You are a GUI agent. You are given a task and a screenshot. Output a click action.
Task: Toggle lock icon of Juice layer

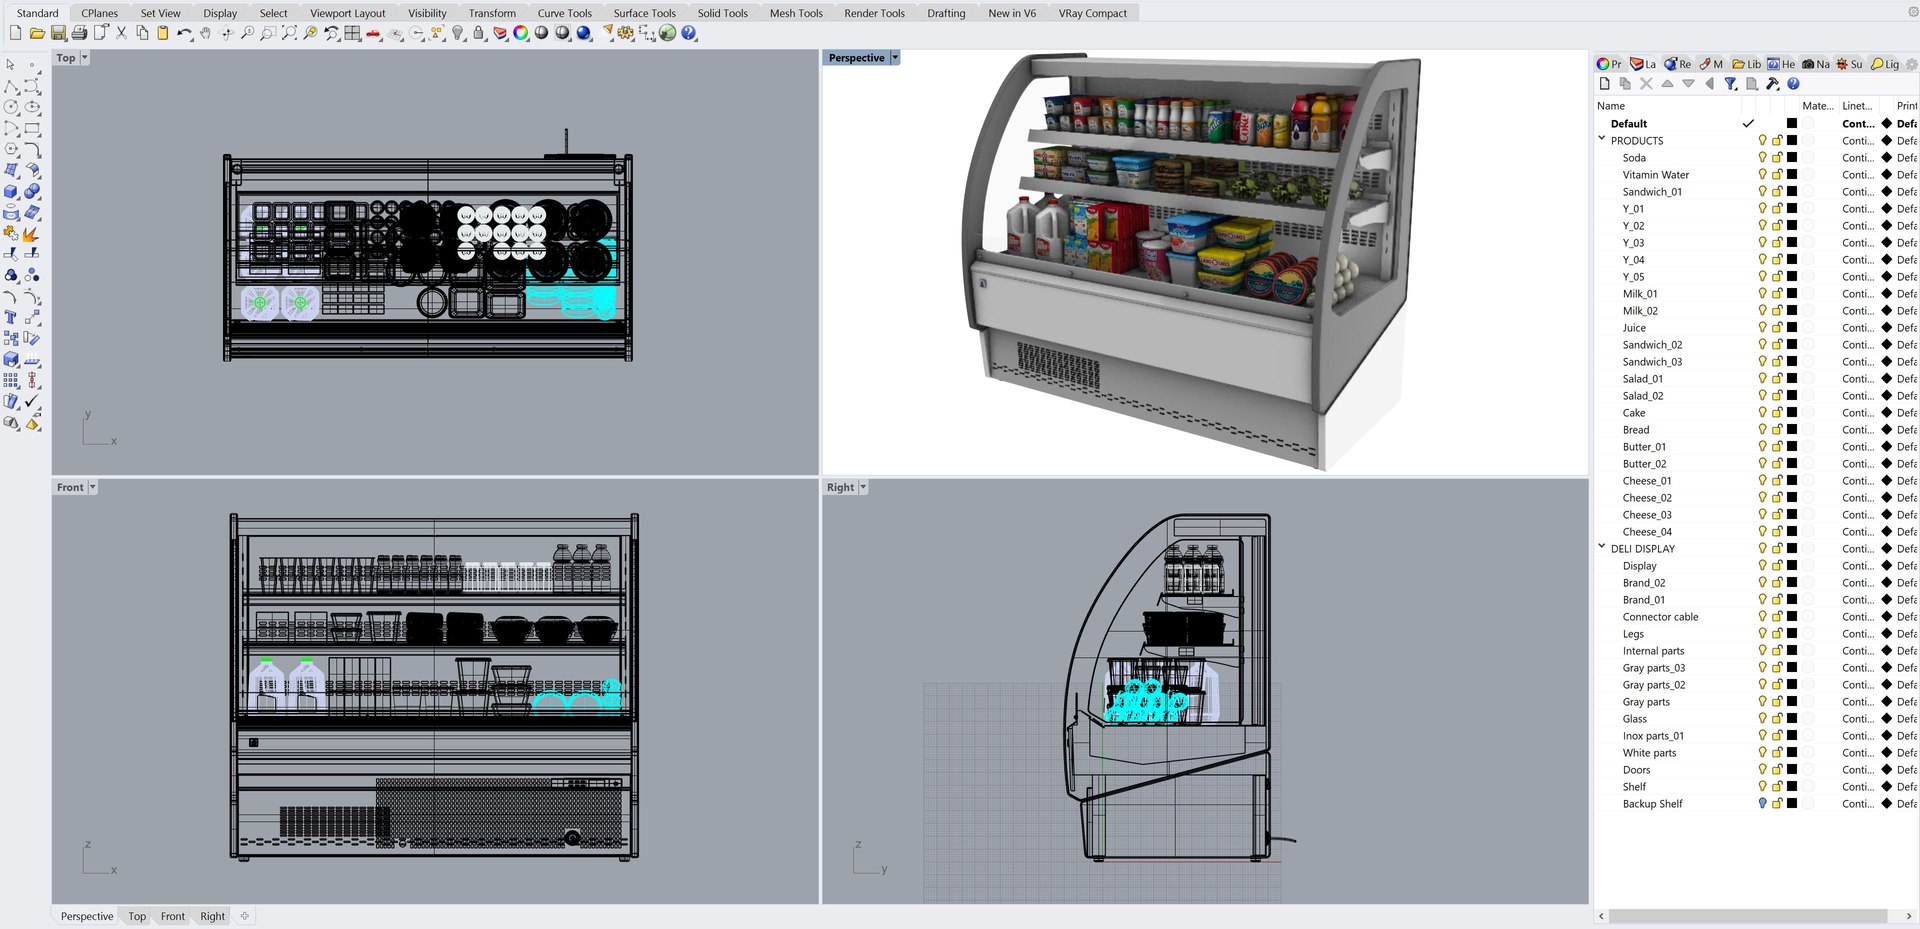coord(1777,327)
